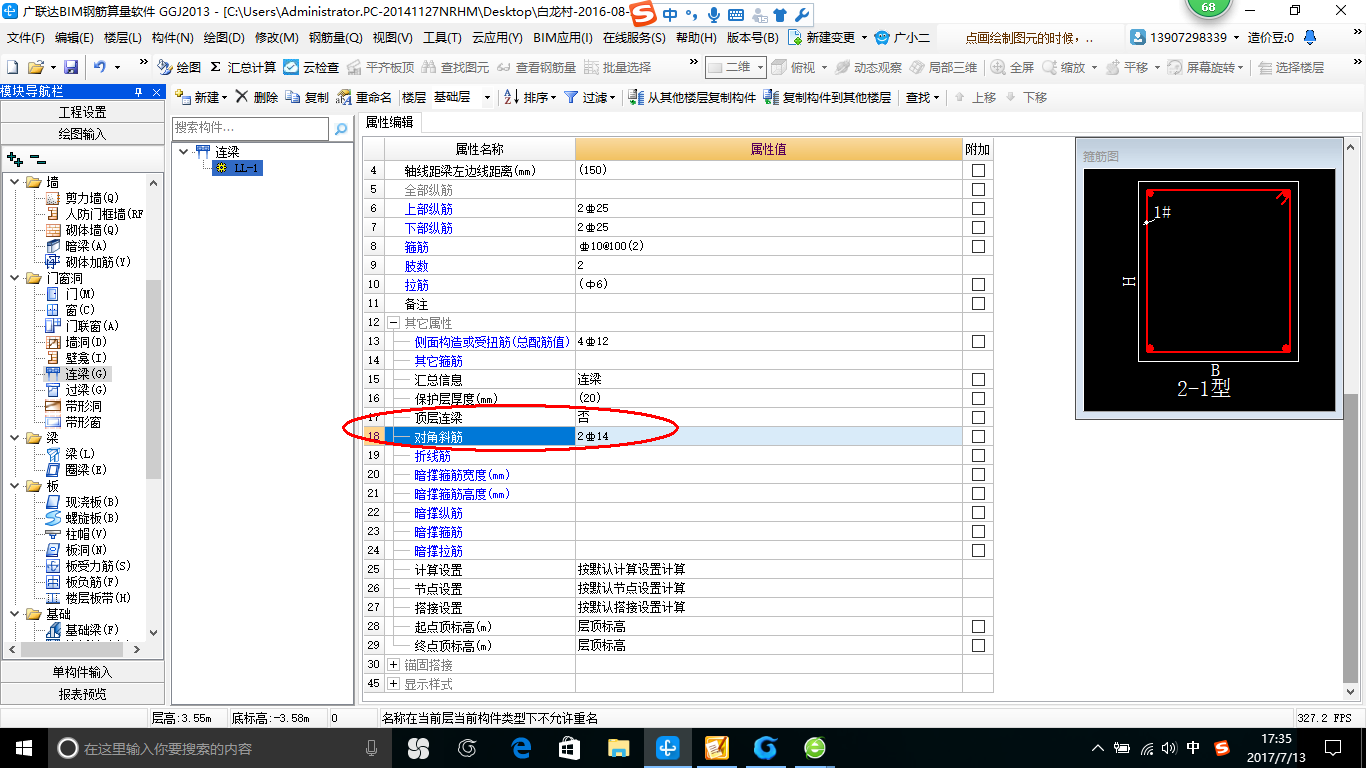Click 删除 delete icon
This screenshot has width=1366, height=768.
click(x=257, y=97)
